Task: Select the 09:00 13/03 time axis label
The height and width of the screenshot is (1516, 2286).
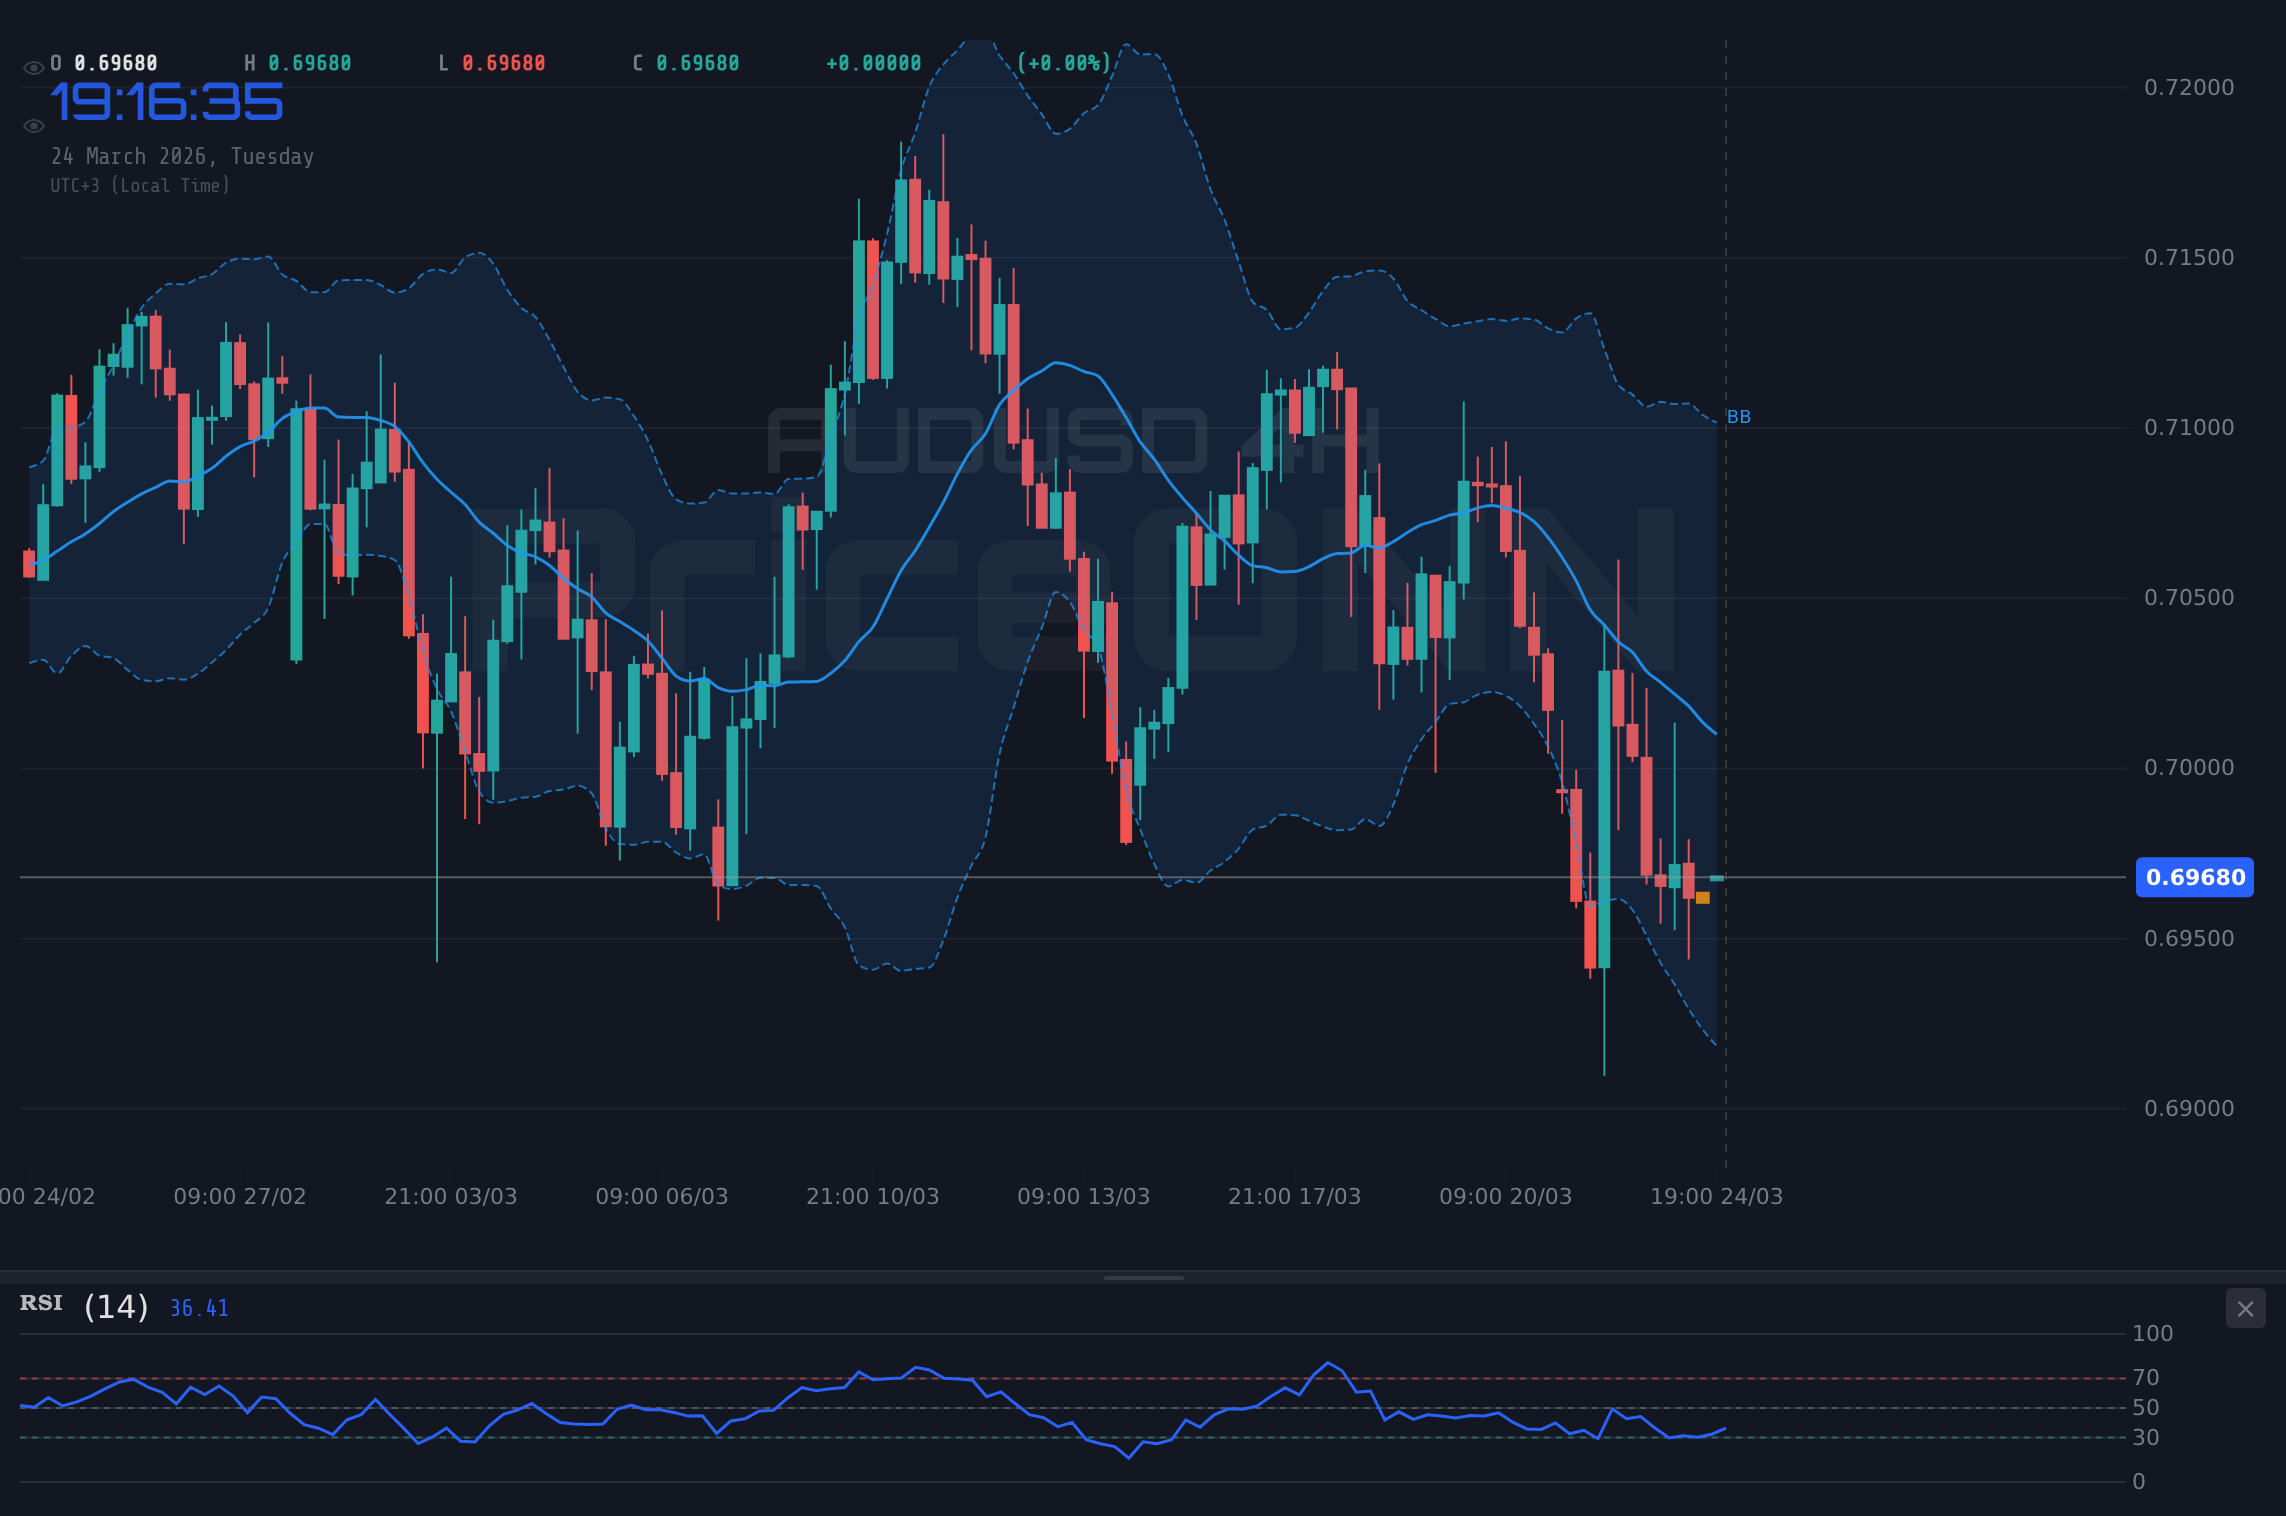Action: pyautogui.click(x=1083, y=1196)
